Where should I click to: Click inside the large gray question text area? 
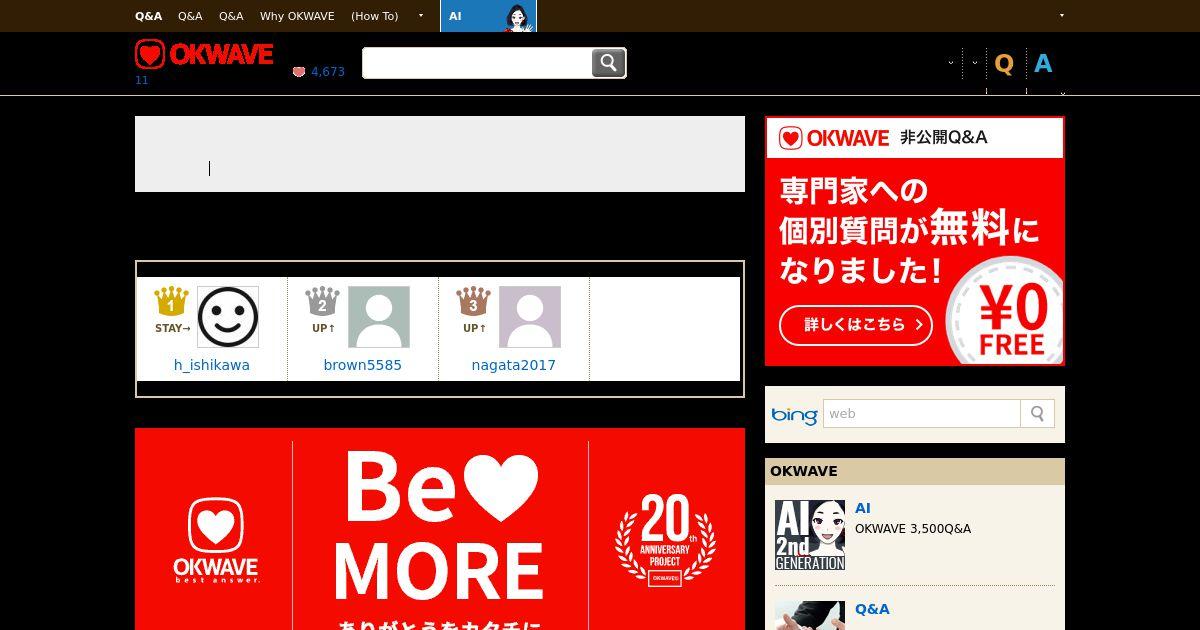(440, 154)
